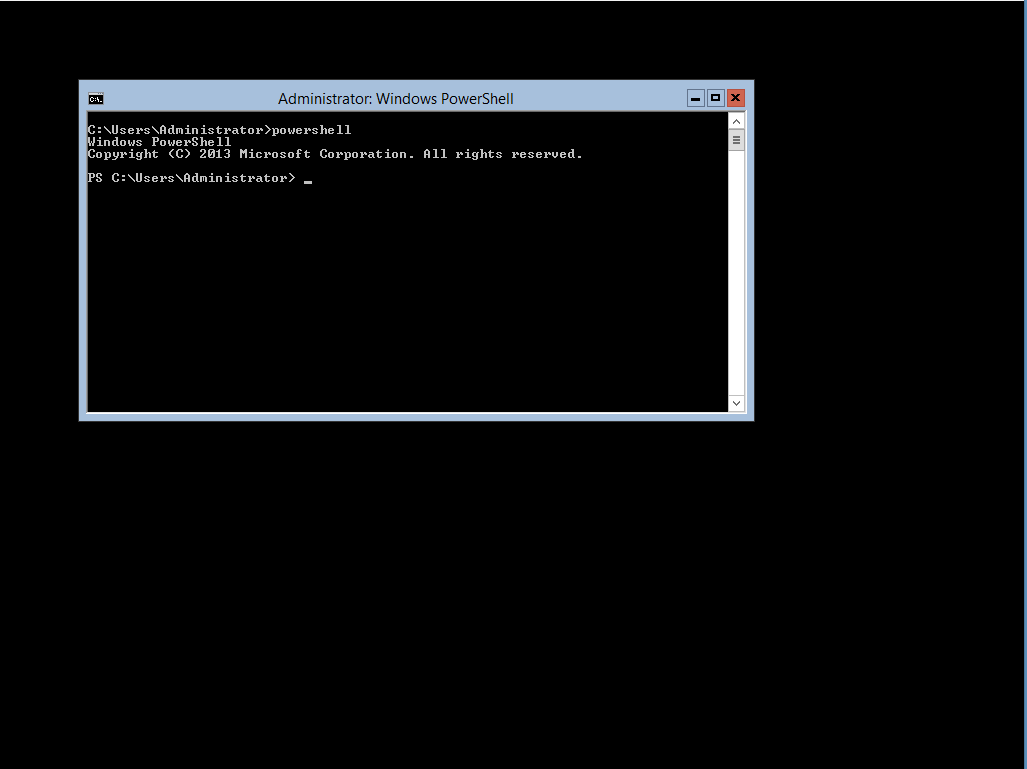Click the scrollbar up arrow in PowerShell
The height and width of the screenshot is (769, 1027).
pyautogui.click(x=736, y=122)
